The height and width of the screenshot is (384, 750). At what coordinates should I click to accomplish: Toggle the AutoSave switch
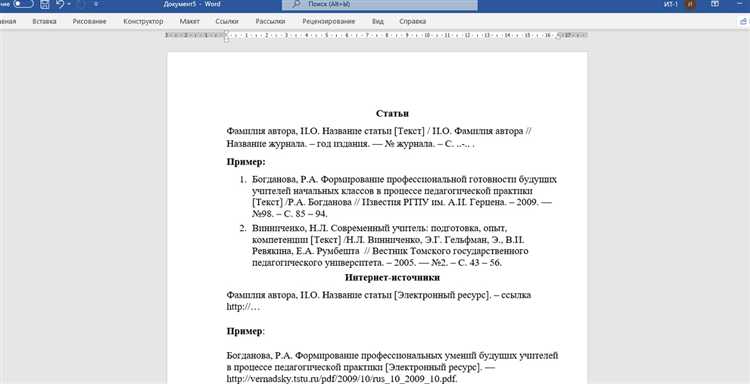[x=23, y=4]
